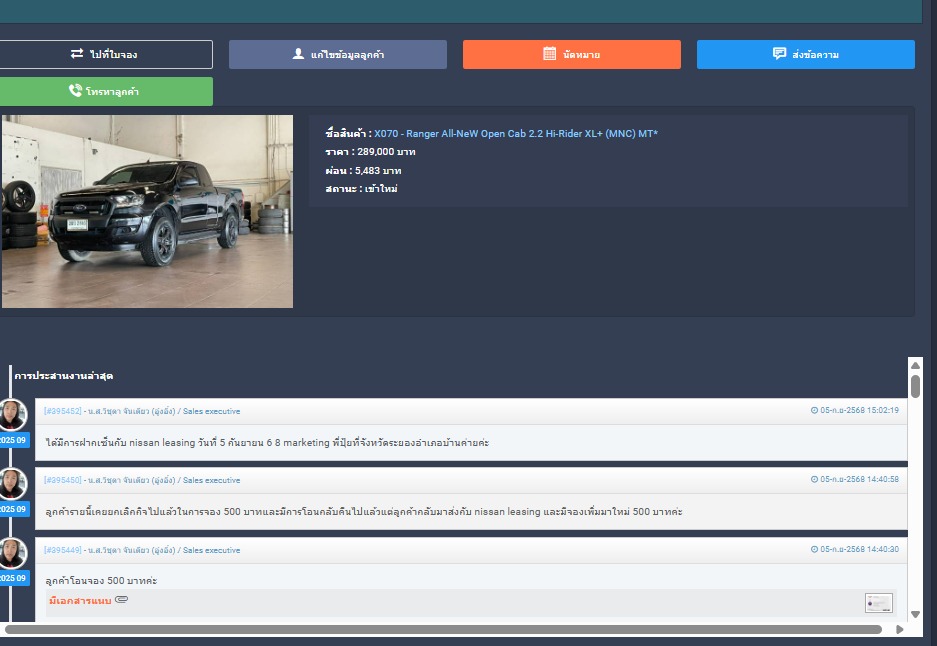Open activity entry #395452 link
Viewport: 937px width, 646px height.
click(x=62, y=411)
